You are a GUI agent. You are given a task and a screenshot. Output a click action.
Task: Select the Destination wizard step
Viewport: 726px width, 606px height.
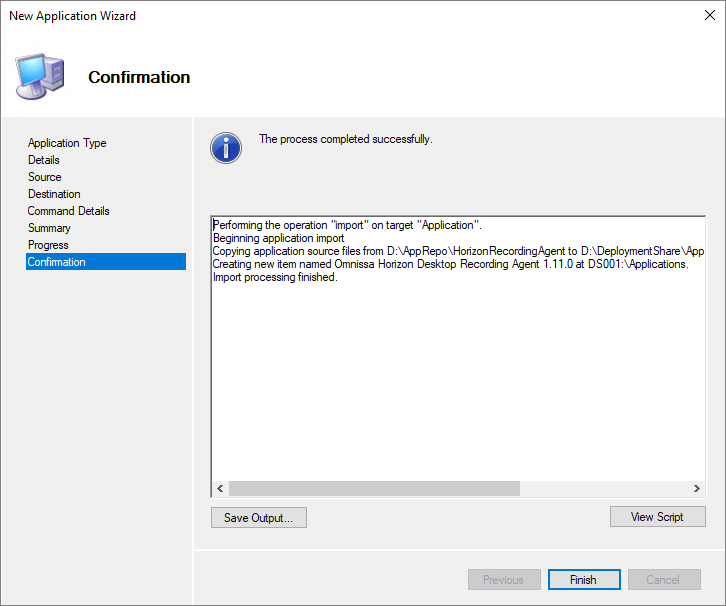(x=54, y=194)
